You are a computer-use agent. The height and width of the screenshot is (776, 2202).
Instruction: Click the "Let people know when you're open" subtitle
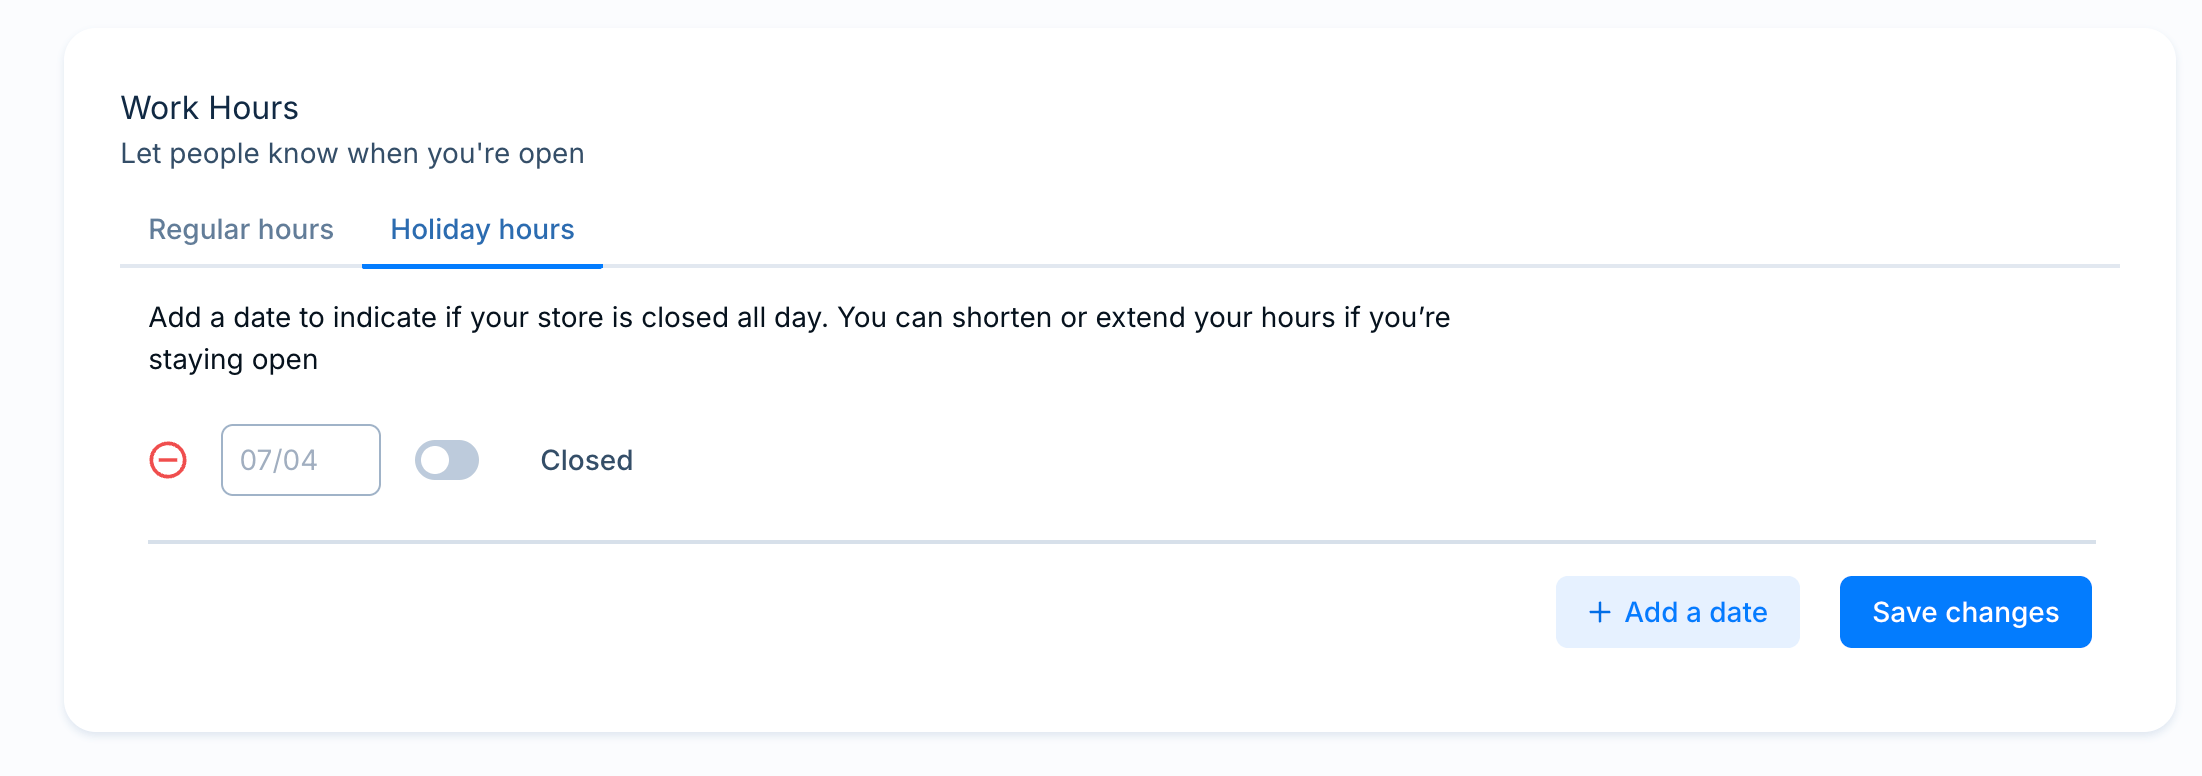(x=352, y=154)
